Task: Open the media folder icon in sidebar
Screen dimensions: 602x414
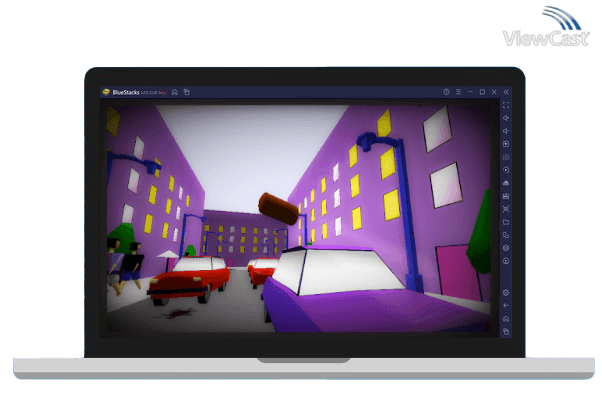Action: pos(506,222)
